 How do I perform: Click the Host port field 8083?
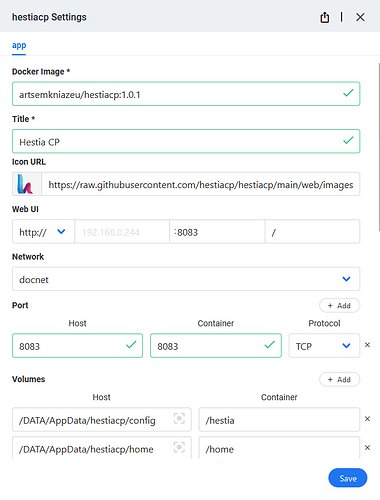(77, 346)
